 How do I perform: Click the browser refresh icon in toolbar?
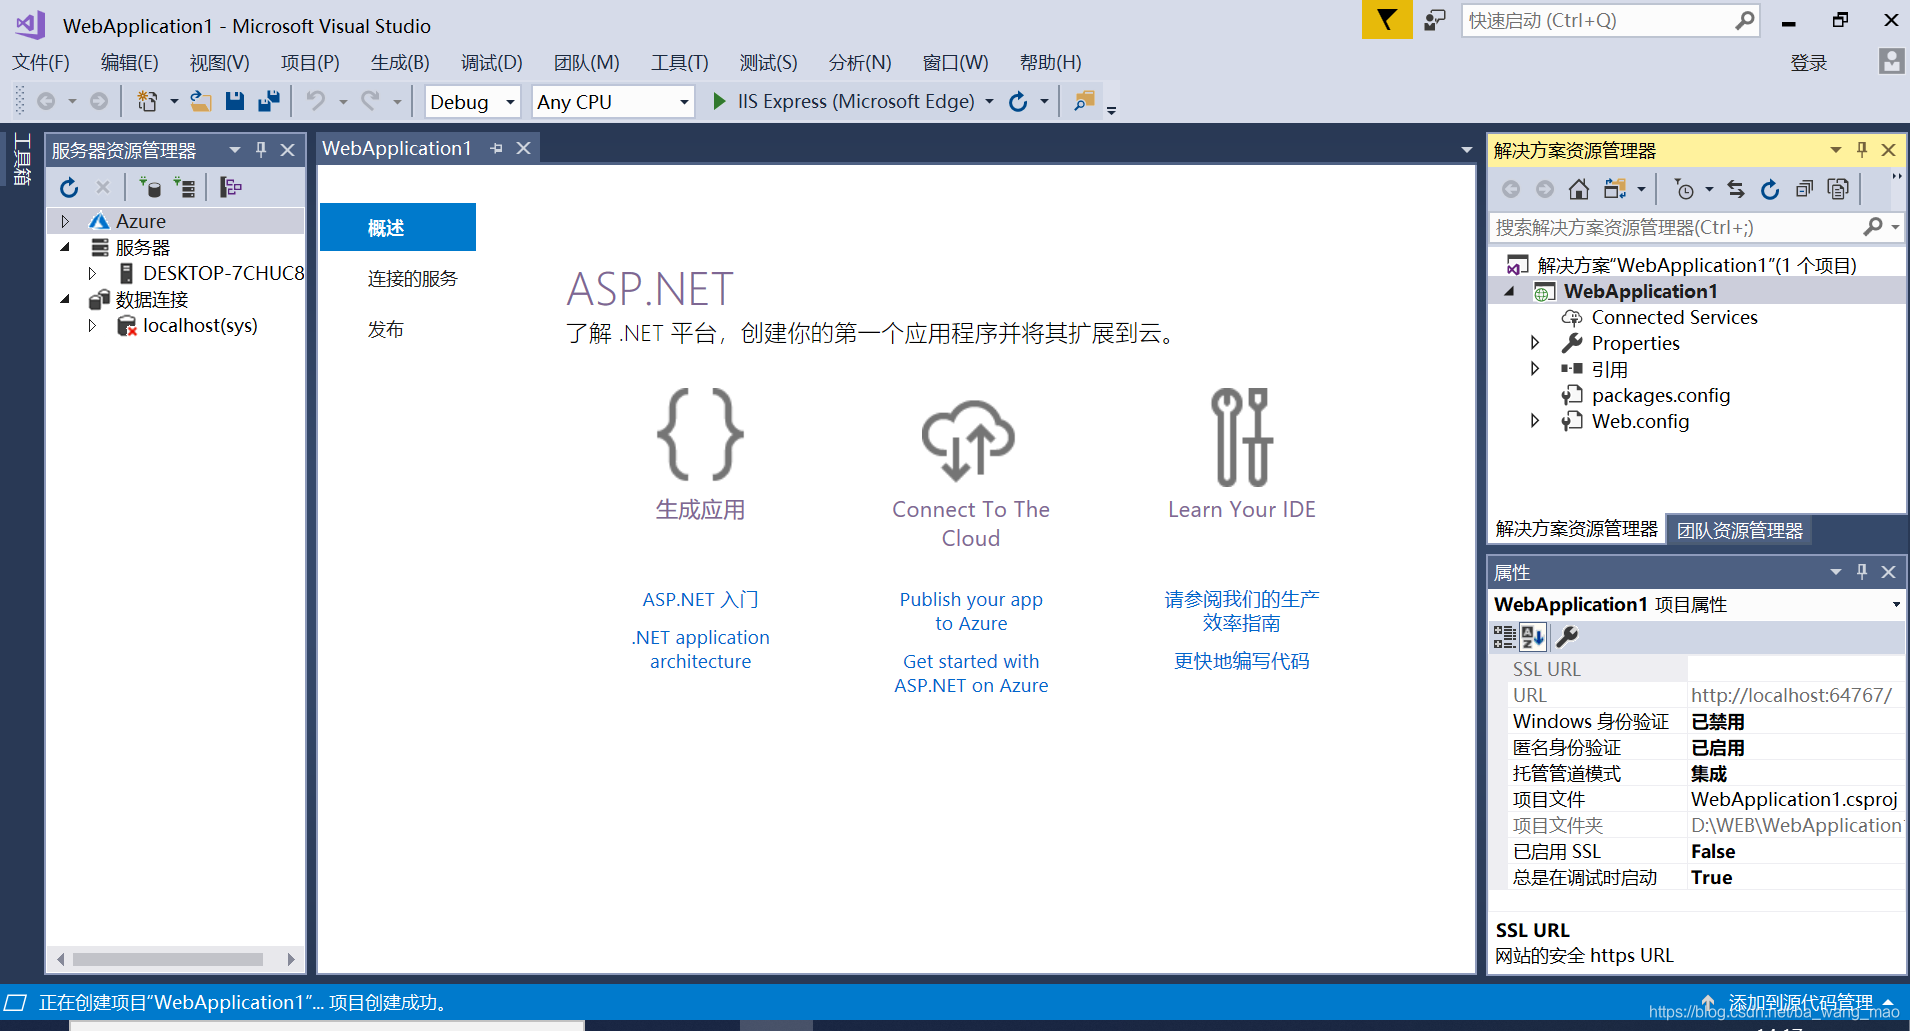pyautogui.click(x=1018, y=101)
